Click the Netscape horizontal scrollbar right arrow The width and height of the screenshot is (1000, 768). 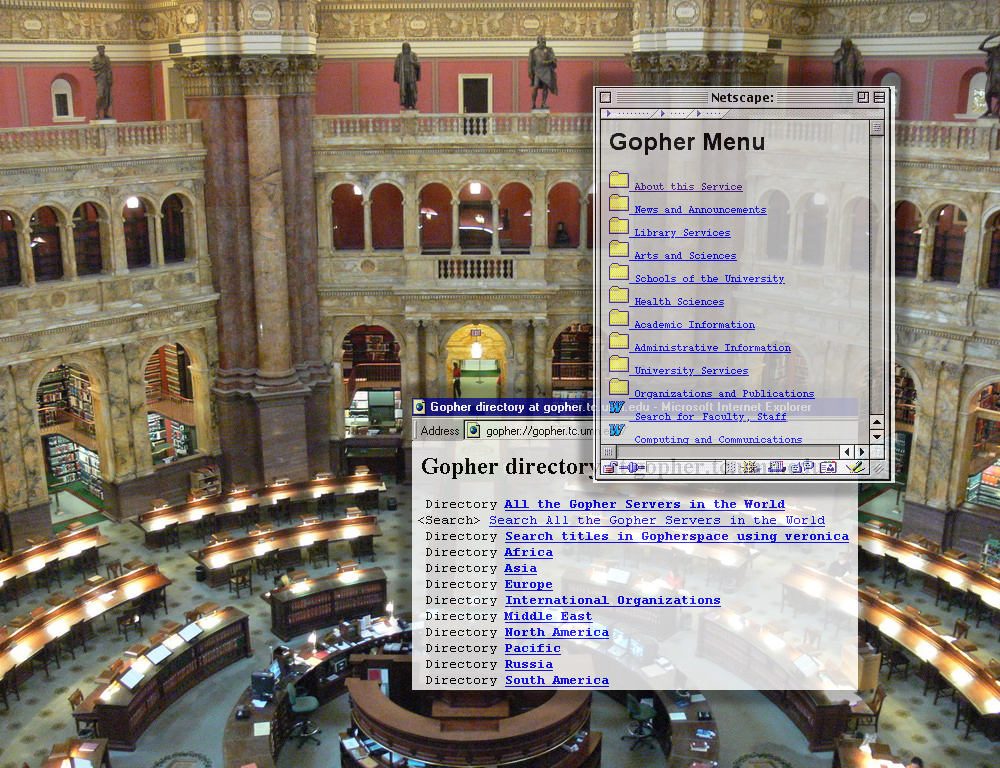point(862,452)
